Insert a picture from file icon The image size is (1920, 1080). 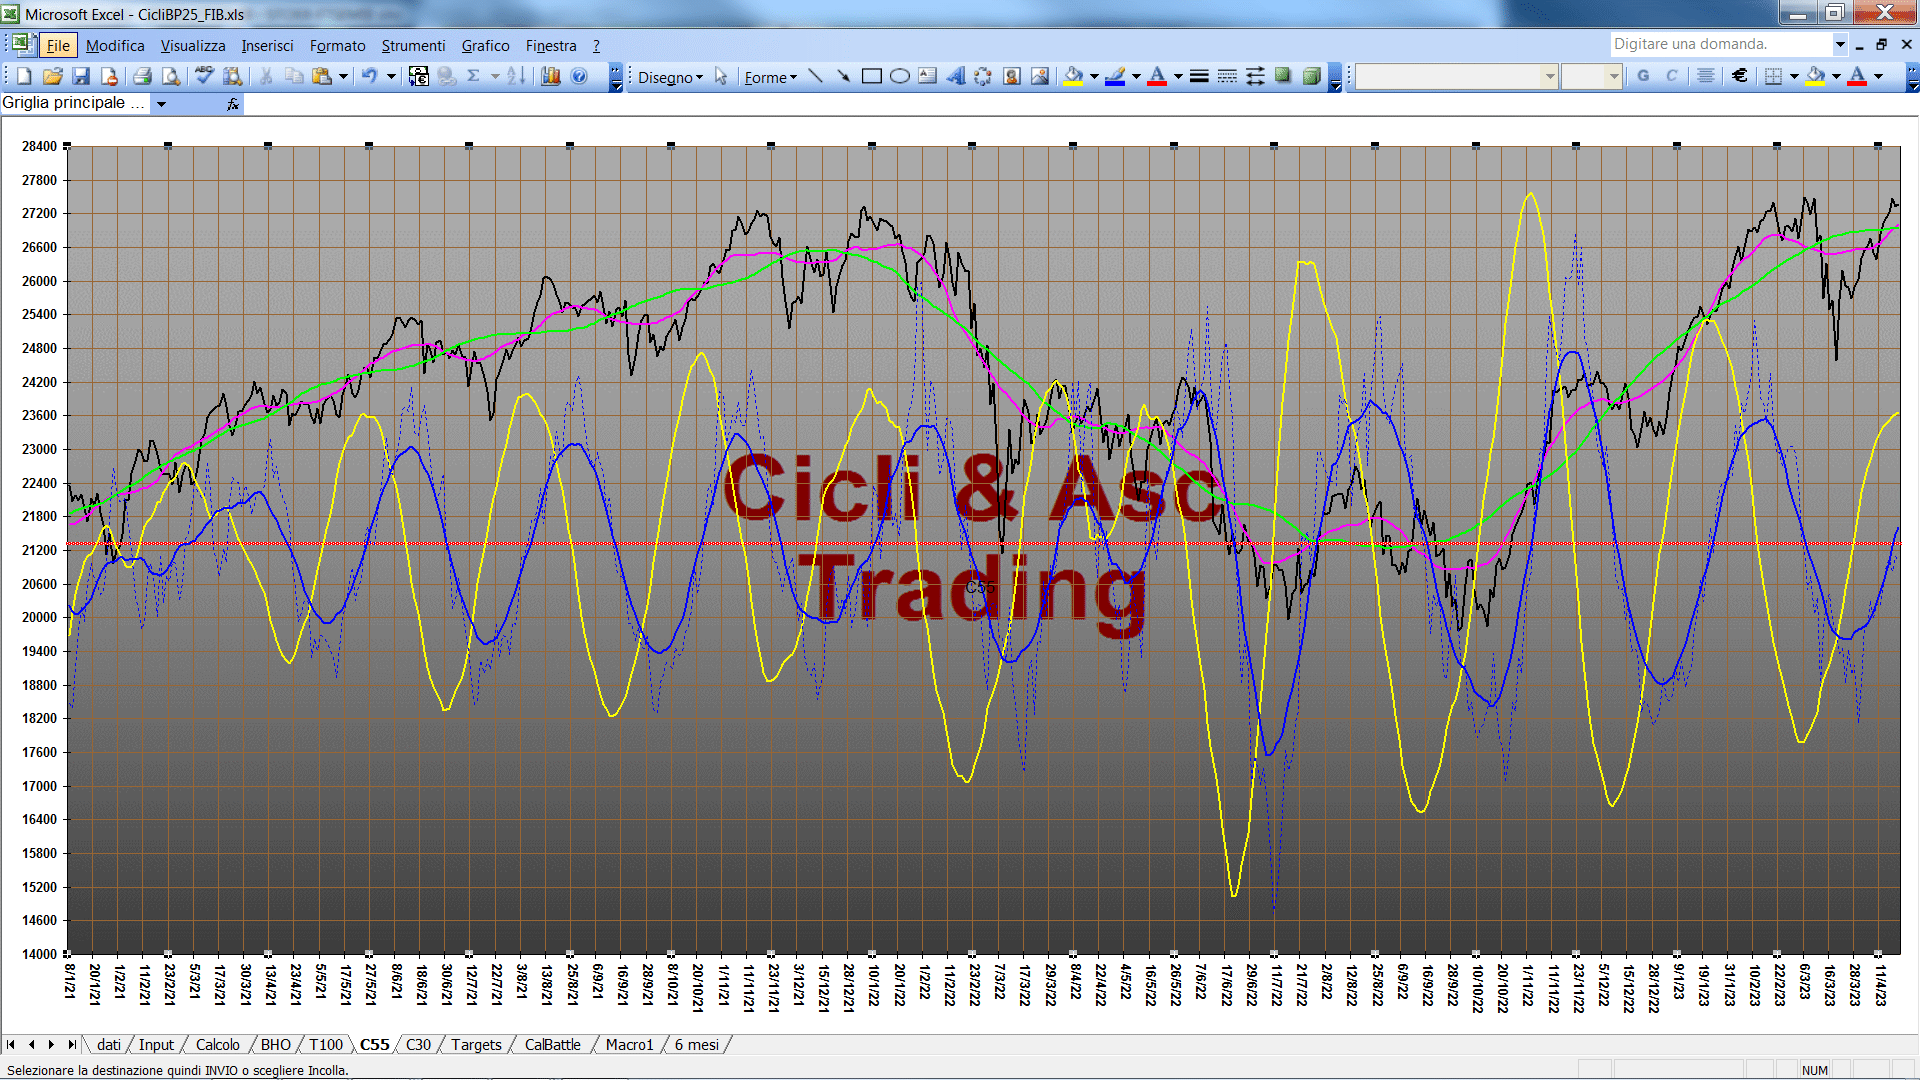(x=1040, y=76)
